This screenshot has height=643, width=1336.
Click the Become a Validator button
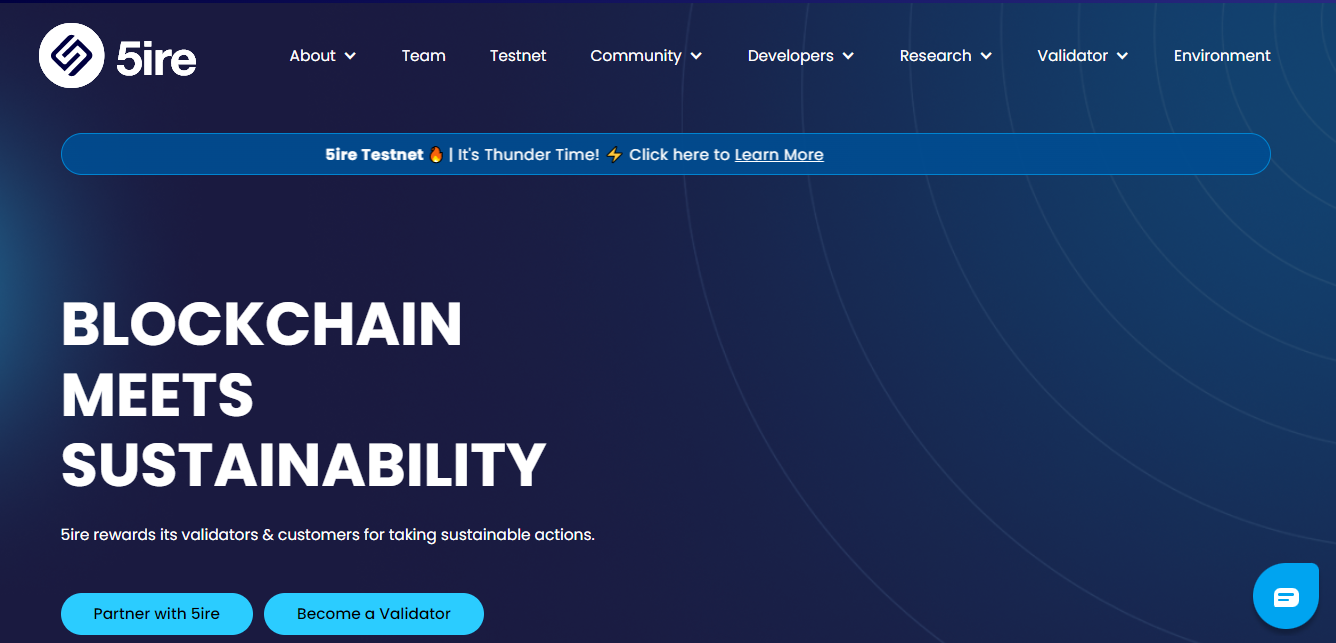[x=374, y=614]
